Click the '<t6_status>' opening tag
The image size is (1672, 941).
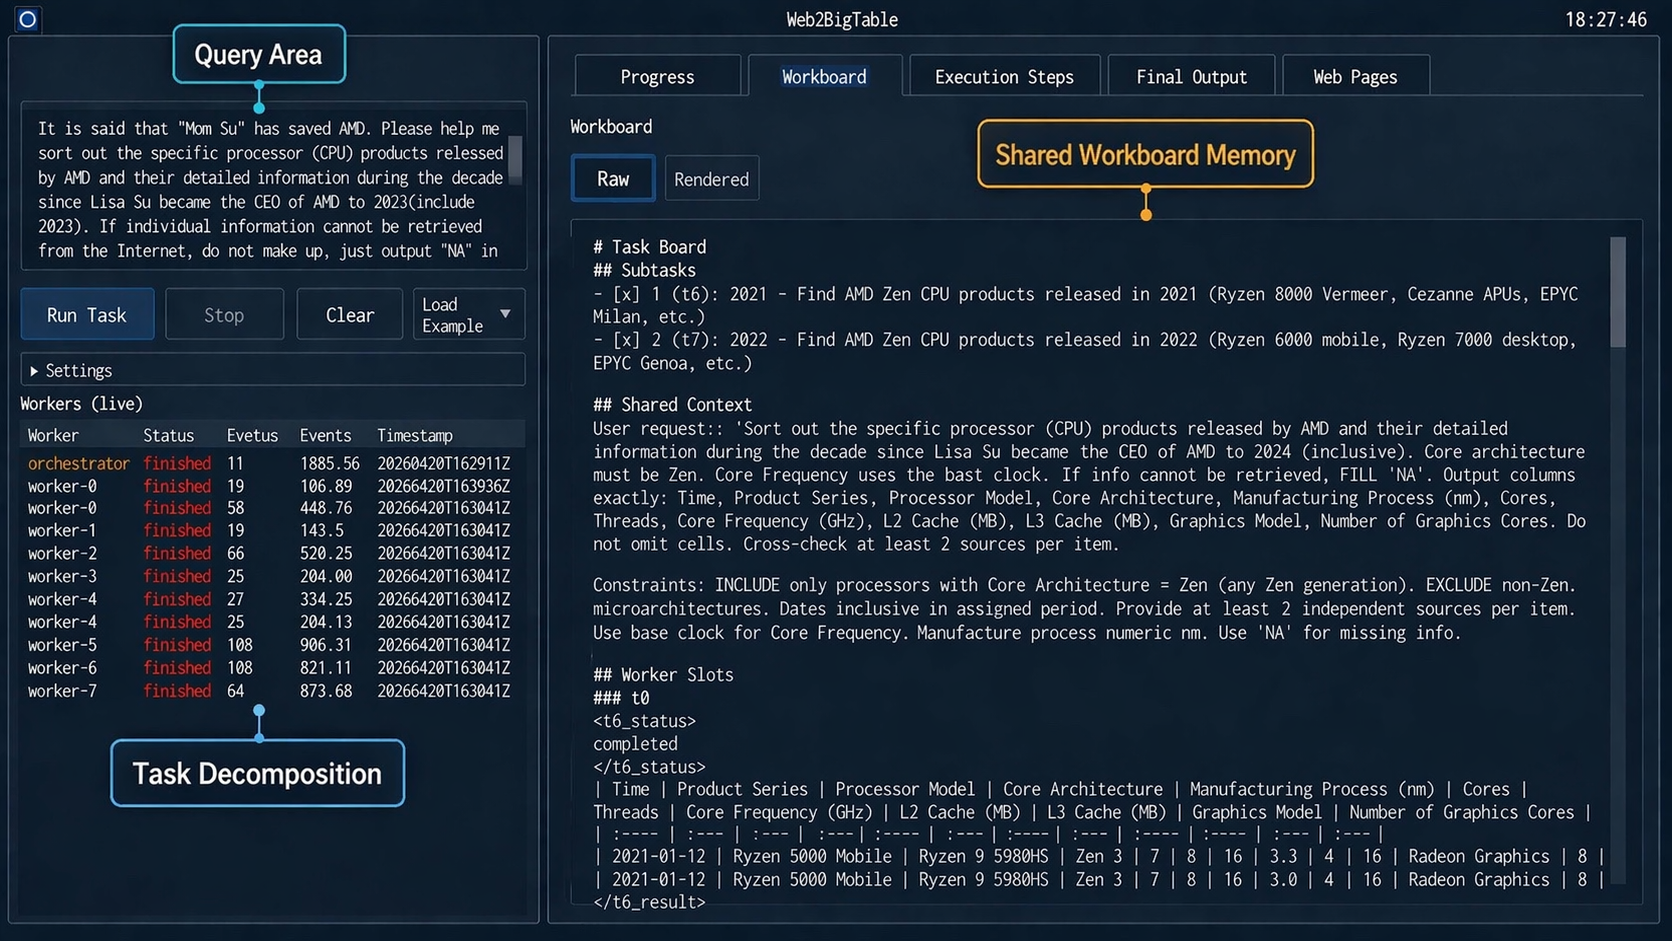coord(644,721)
